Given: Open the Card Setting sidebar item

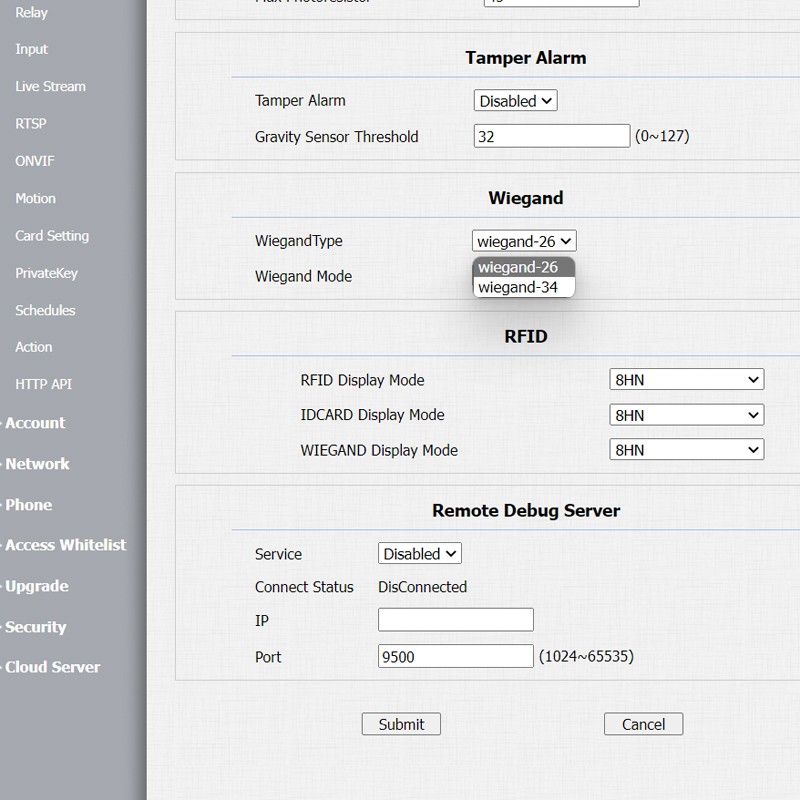Looking at the screenshot, I should click(52, 236).
